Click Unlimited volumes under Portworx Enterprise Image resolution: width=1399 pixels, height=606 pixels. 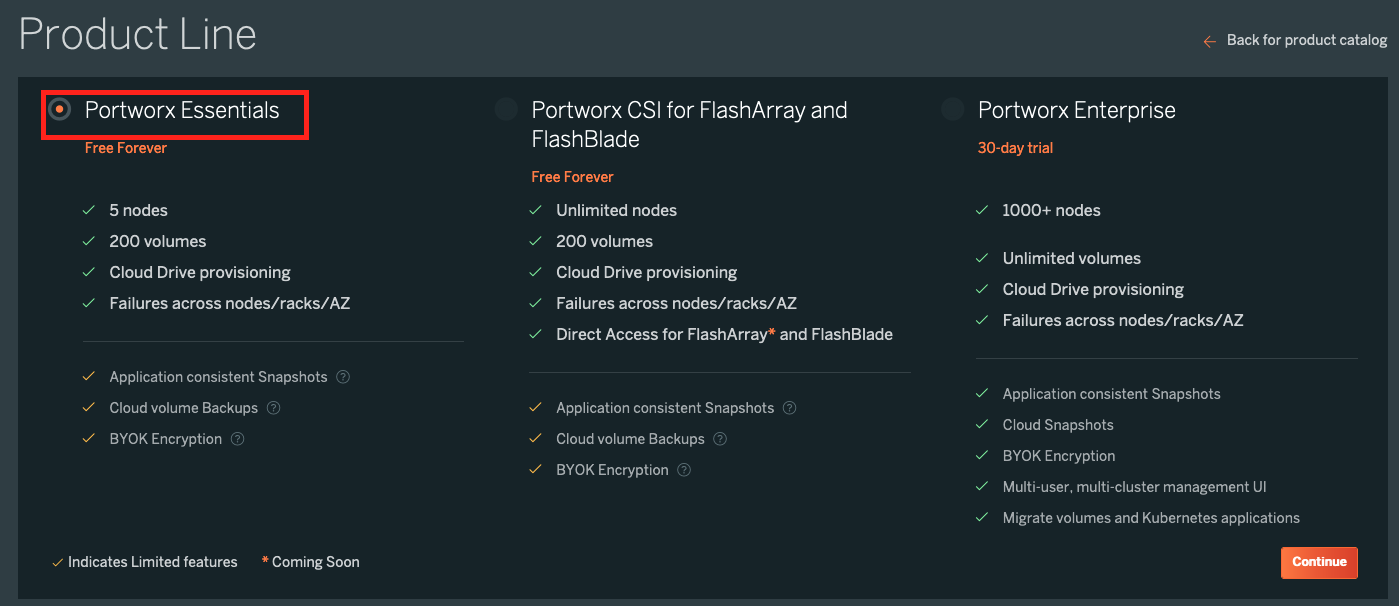pos(1072,258)
